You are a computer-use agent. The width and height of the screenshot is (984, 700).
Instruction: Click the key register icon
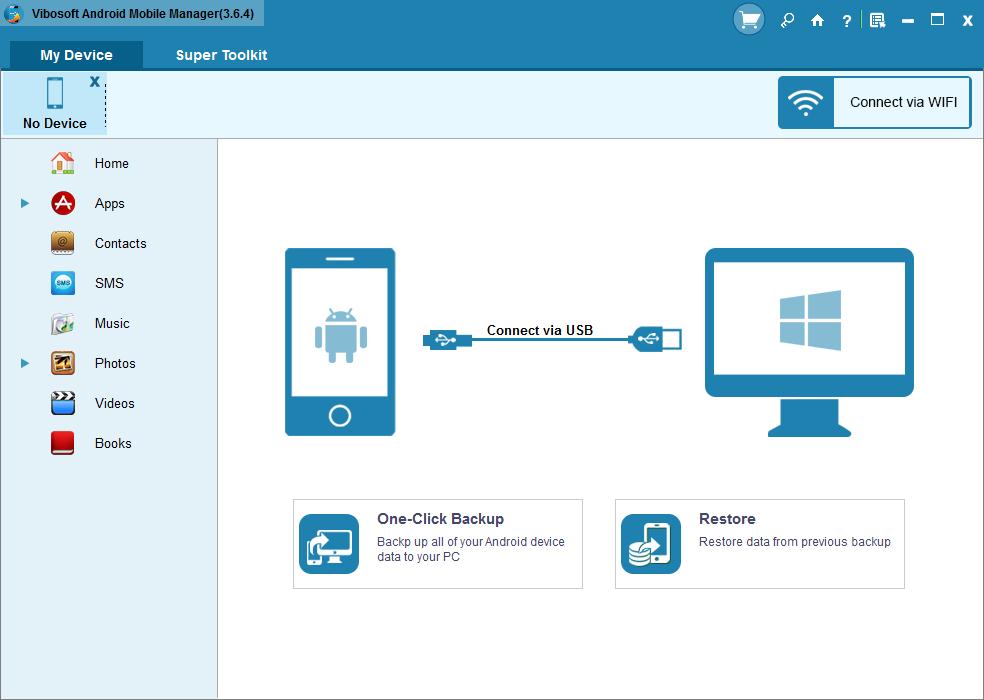tap(787, 21)
